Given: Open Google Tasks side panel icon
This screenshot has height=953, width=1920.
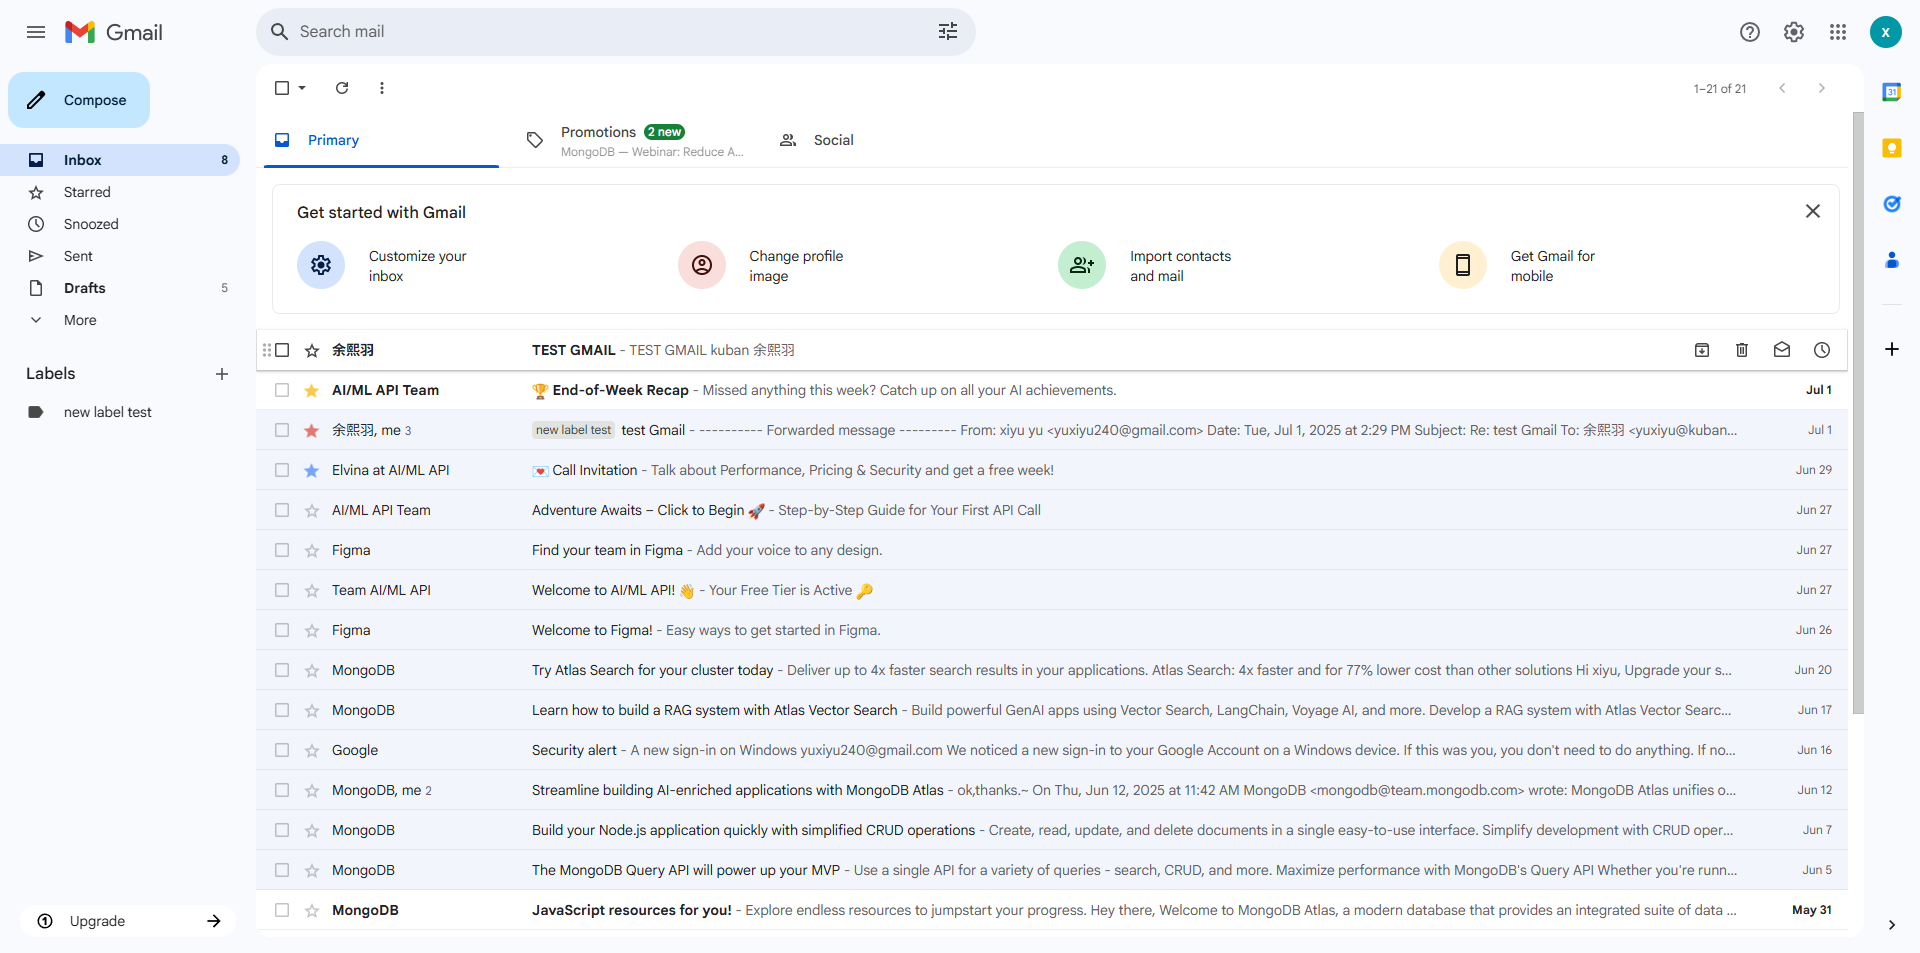Looking at the screenshot, I should point(1891,204).
